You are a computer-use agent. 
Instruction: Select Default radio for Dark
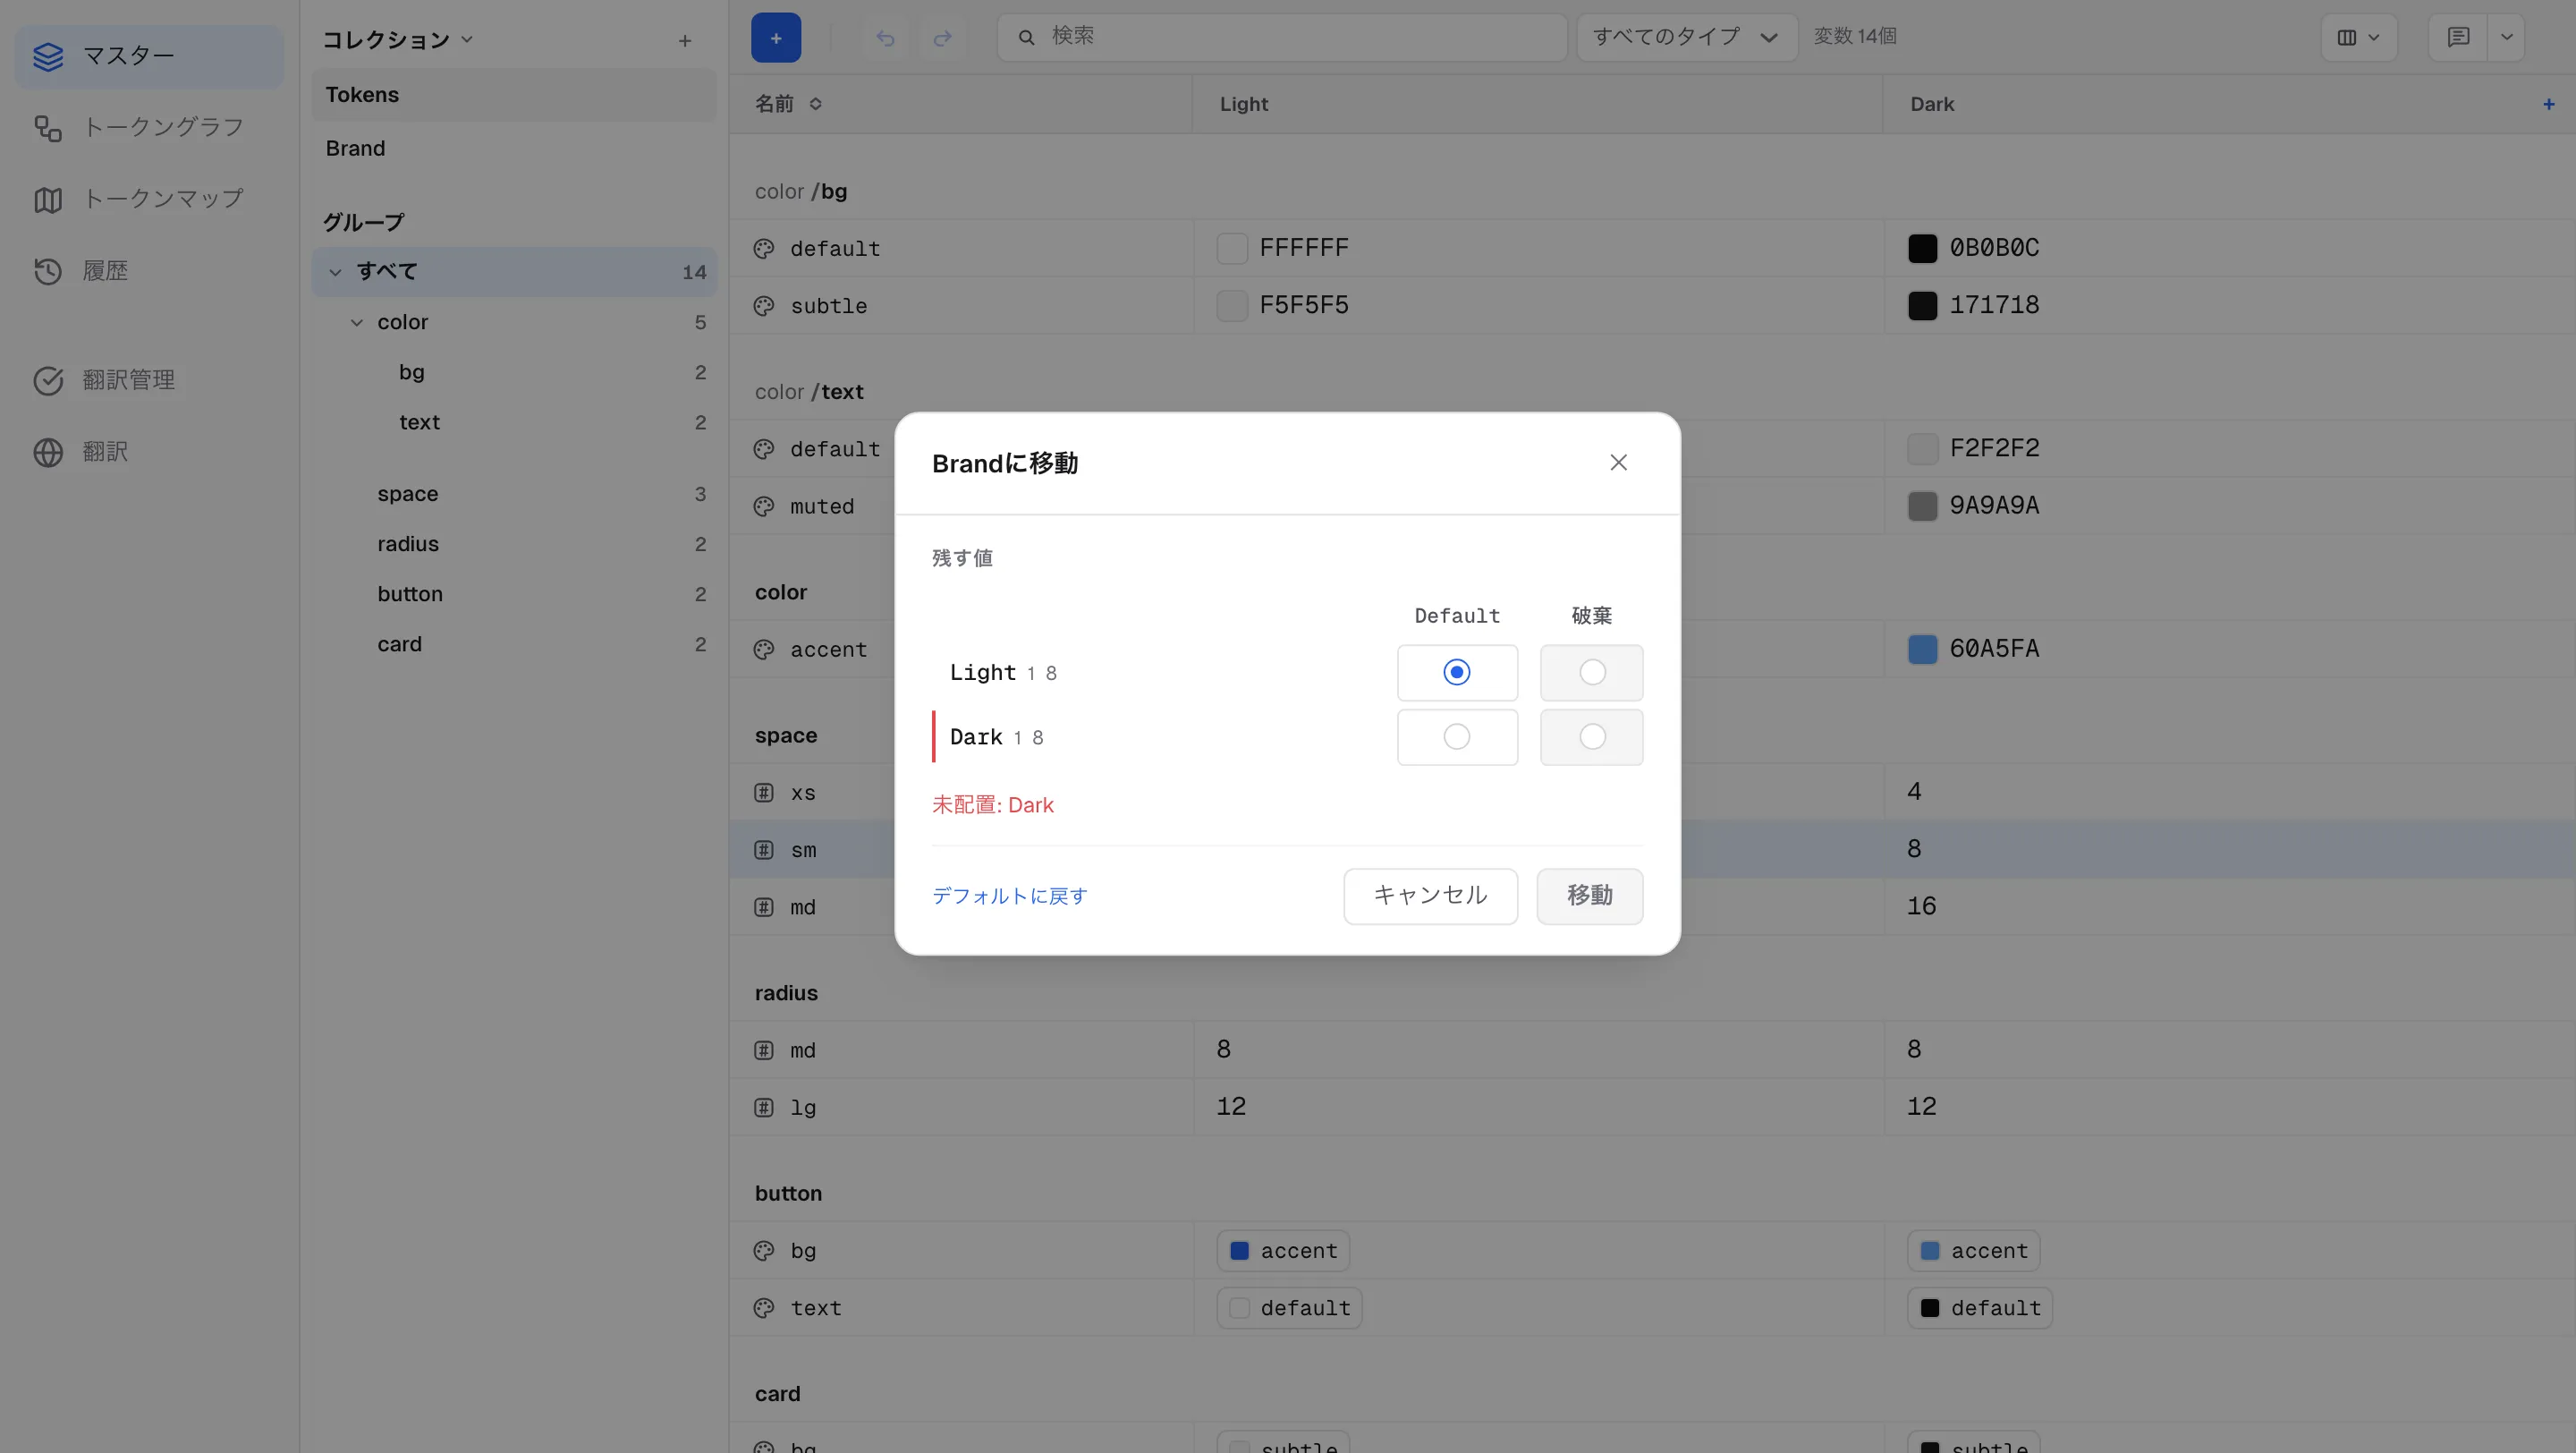(x=1457, y=737)
